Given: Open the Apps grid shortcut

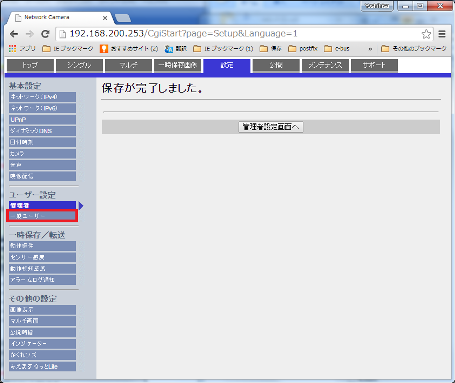Looking at the screenshot, I should pyautogui.click(x=22, y=49).
